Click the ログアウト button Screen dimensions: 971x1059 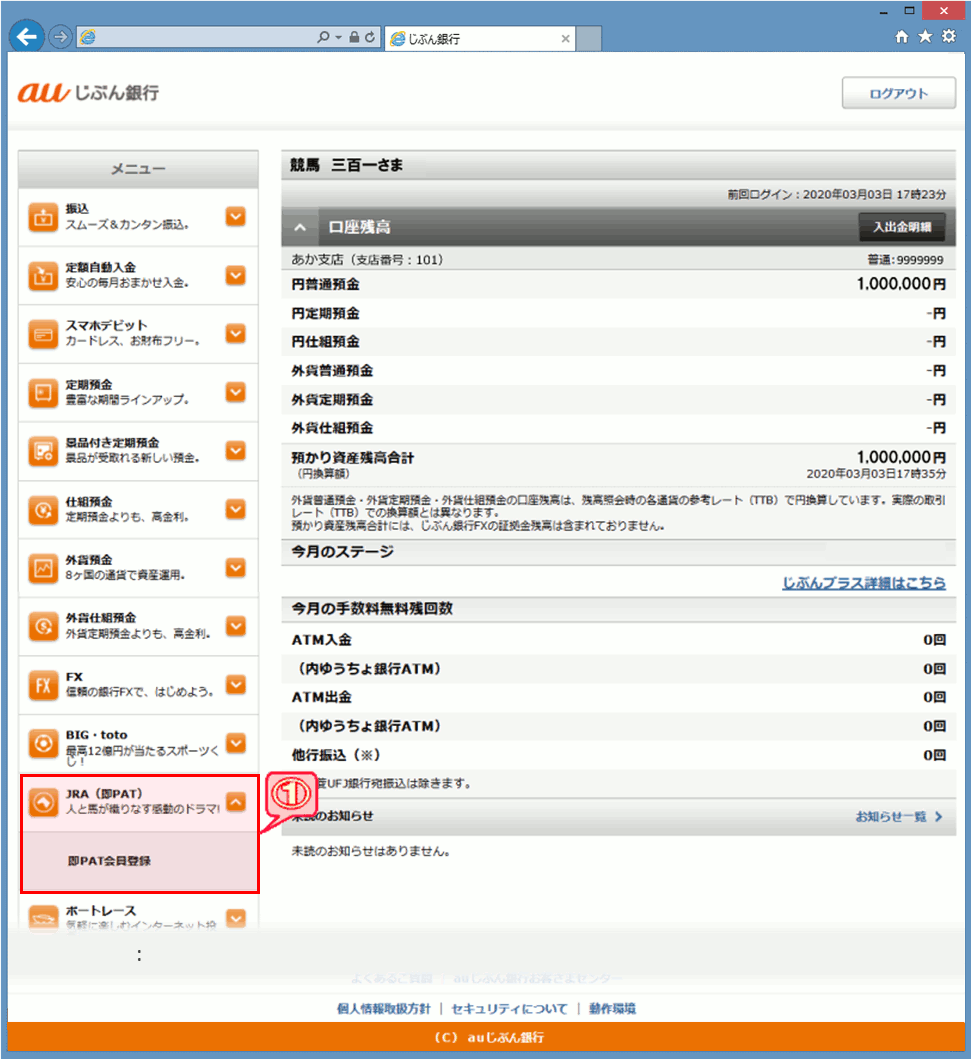click(898, 93)
